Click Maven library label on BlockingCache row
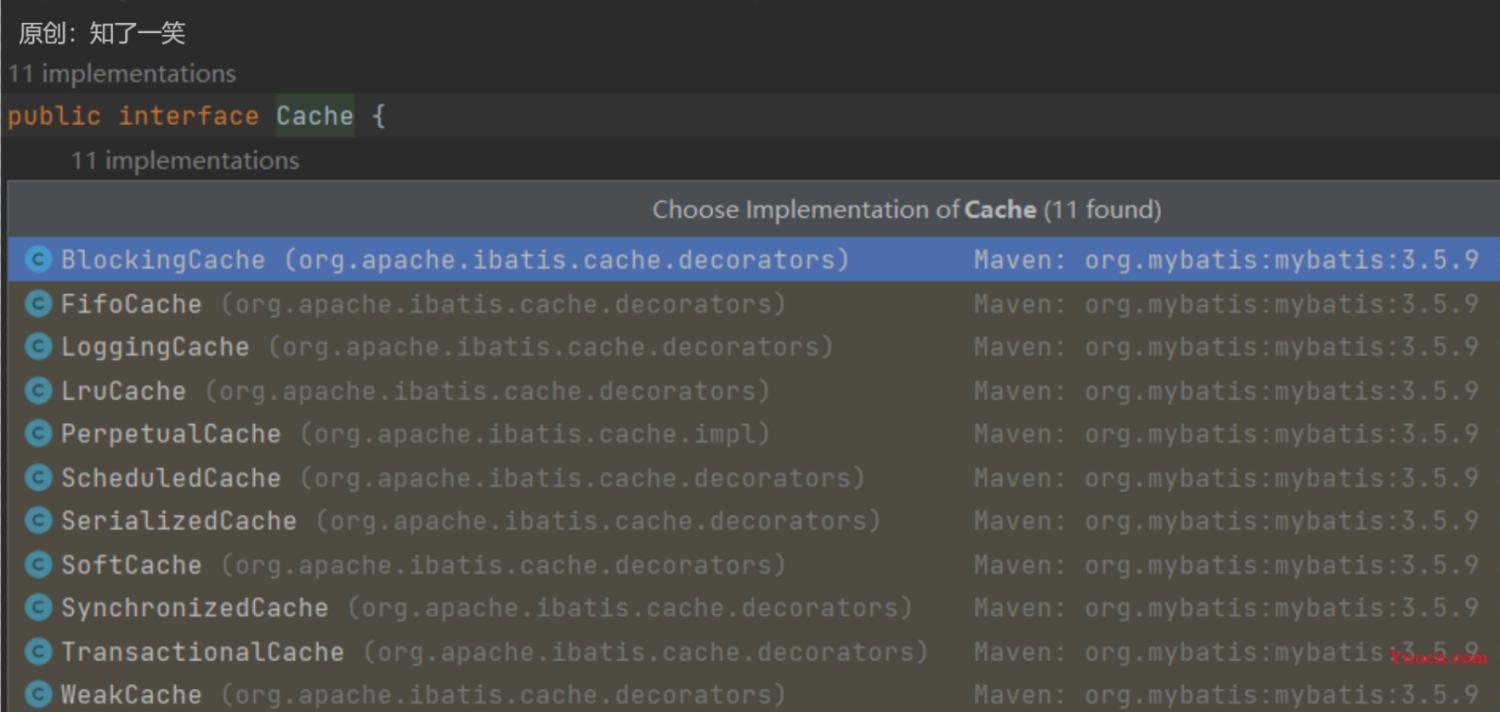 tap(1226, 260)
